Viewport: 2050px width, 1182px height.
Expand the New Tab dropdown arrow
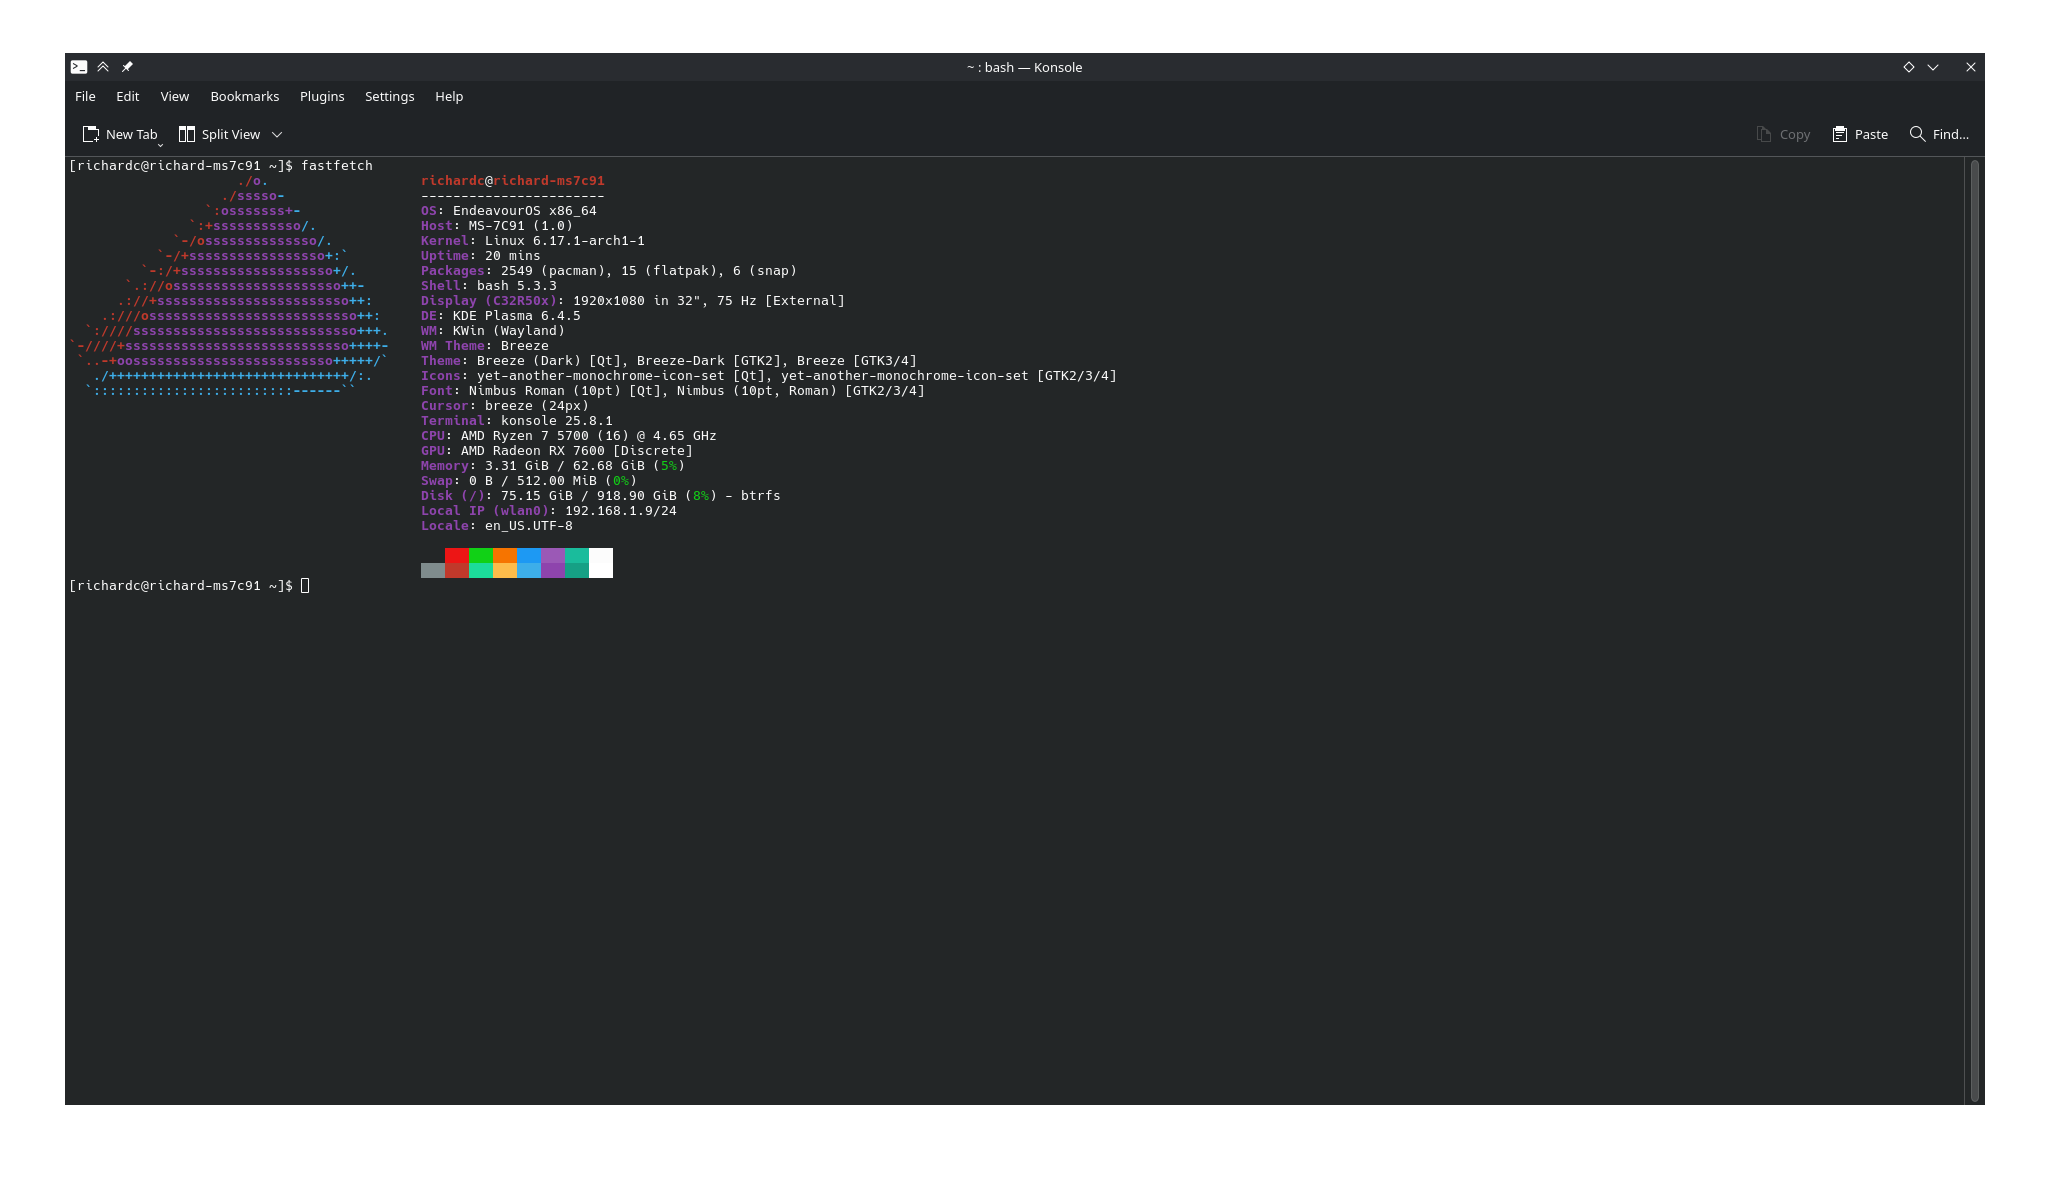coord(160,145)
